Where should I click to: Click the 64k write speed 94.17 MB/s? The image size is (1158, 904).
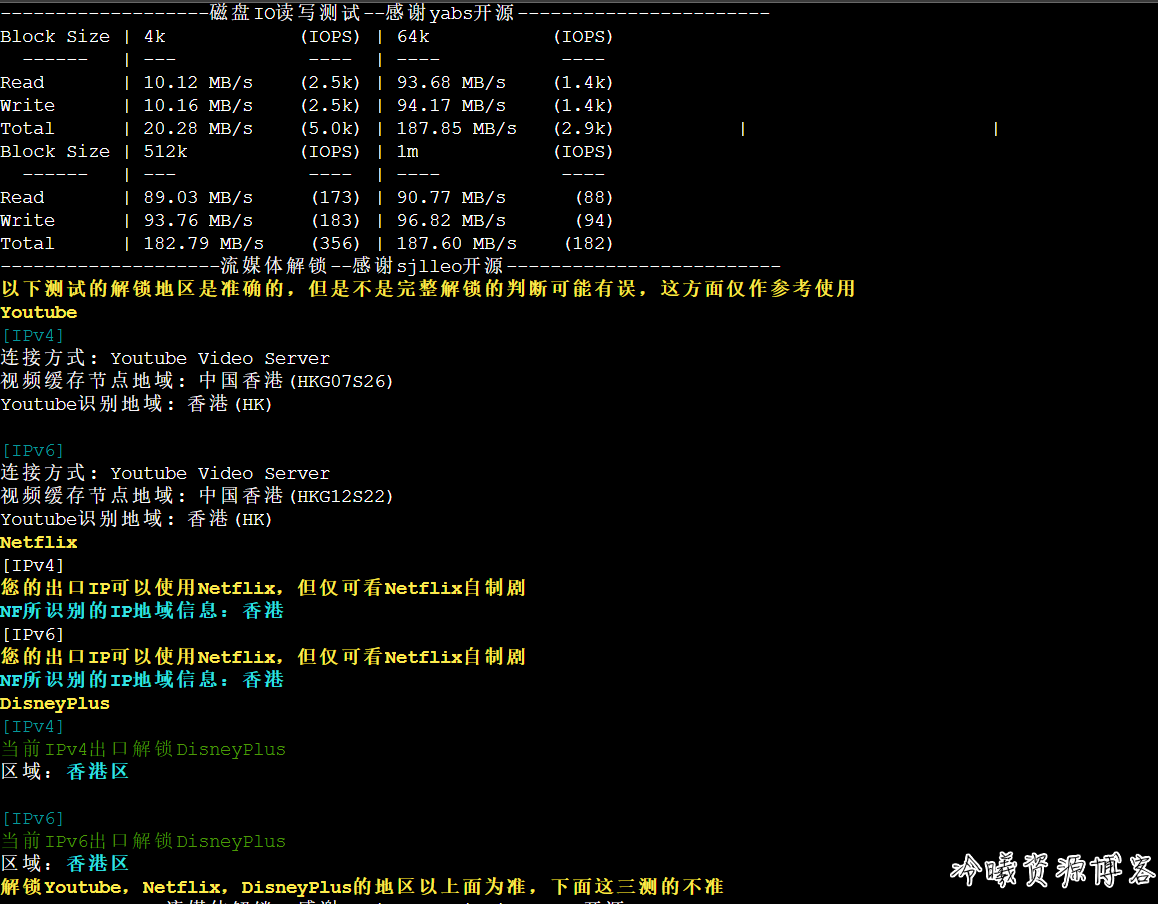coord(451,106)
